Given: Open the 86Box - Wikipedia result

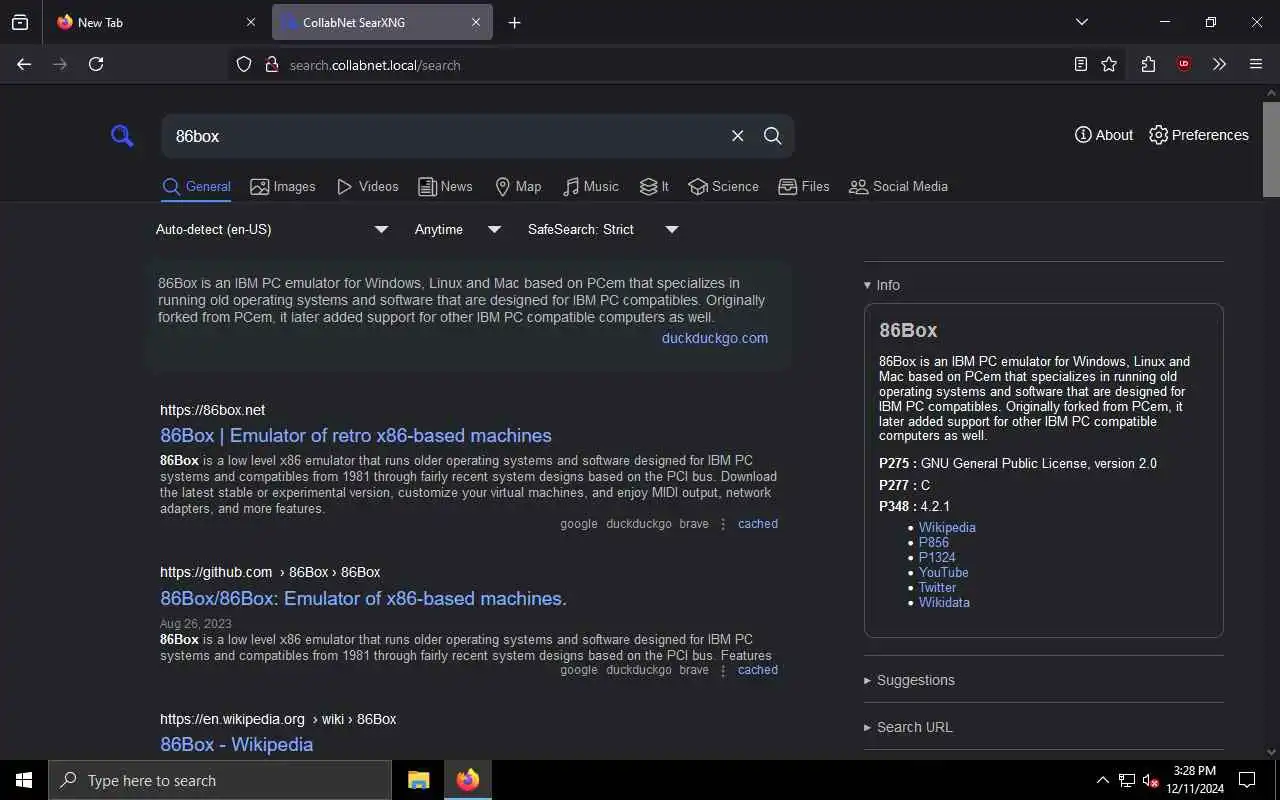Looking at the screenshot, I should point(236,744).
